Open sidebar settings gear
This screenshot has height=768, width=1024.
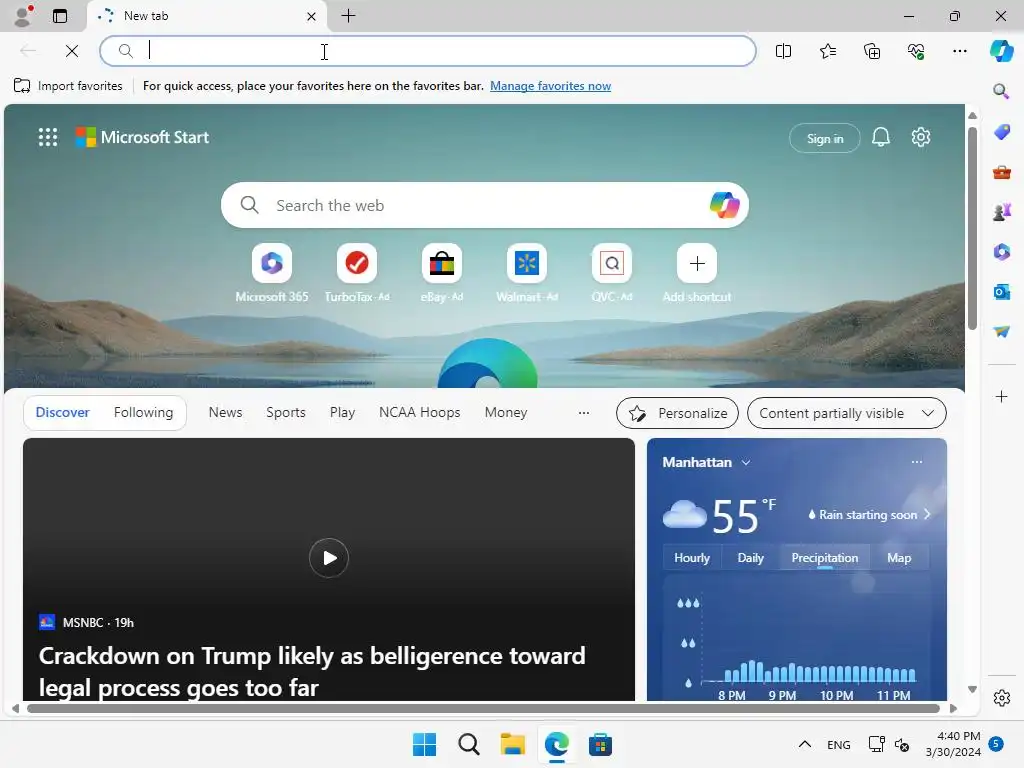coord(1001,698)
